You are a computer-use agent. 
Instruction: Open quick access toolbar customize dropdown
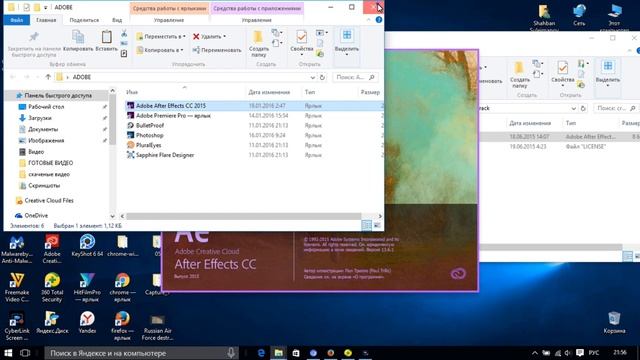pyautogui.click(x=45, y=7)
